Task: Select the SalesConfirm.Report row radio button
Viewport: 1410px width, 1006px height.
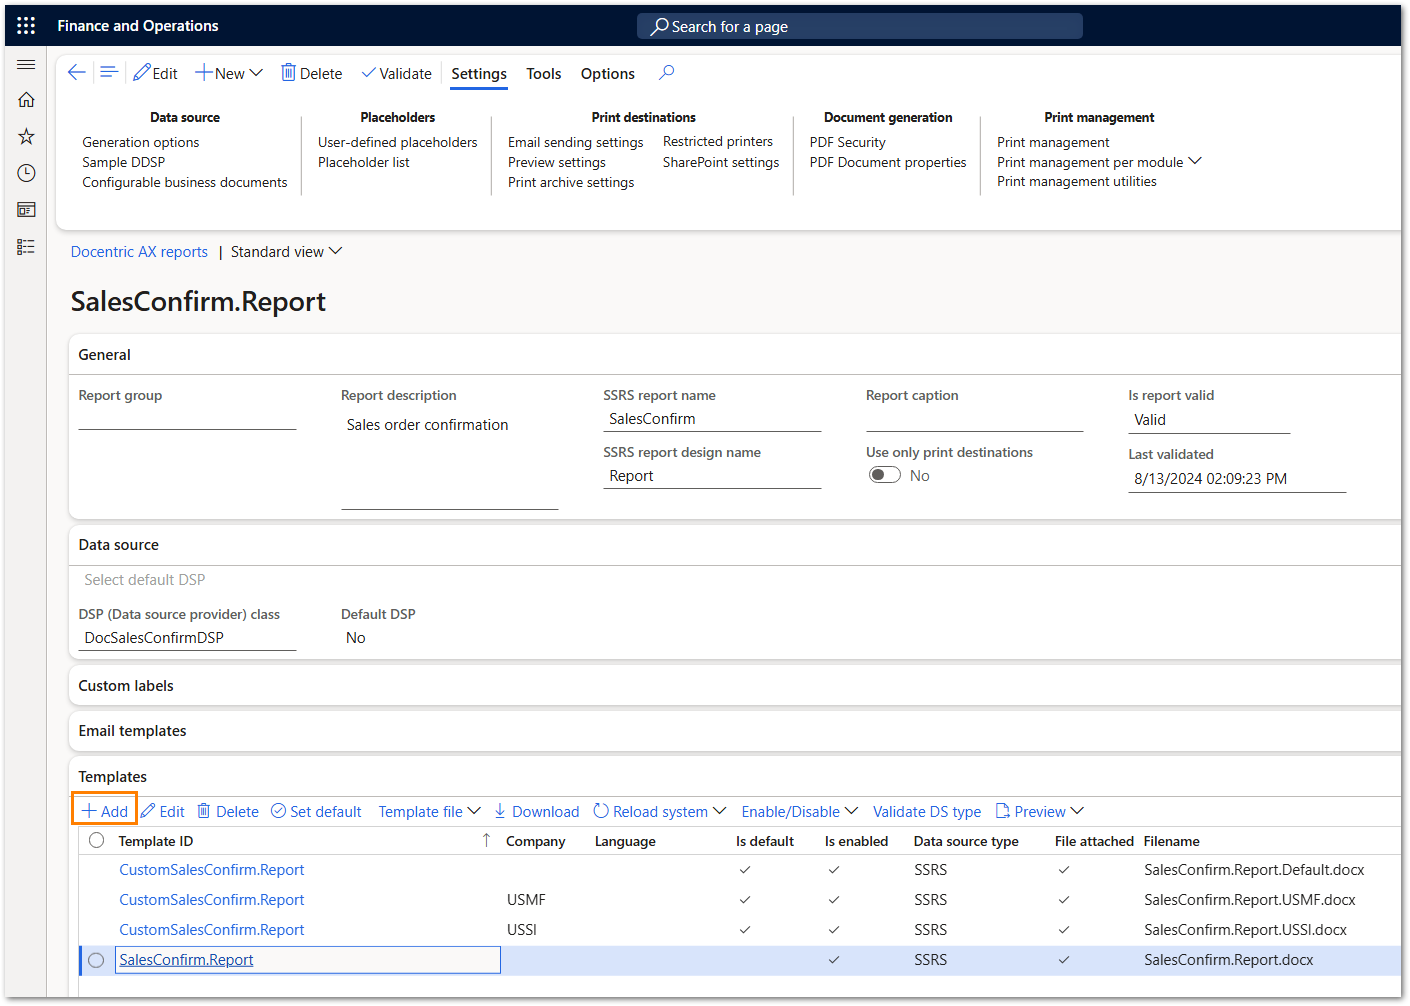Action: pyautogui.click(x=96, y=960)
